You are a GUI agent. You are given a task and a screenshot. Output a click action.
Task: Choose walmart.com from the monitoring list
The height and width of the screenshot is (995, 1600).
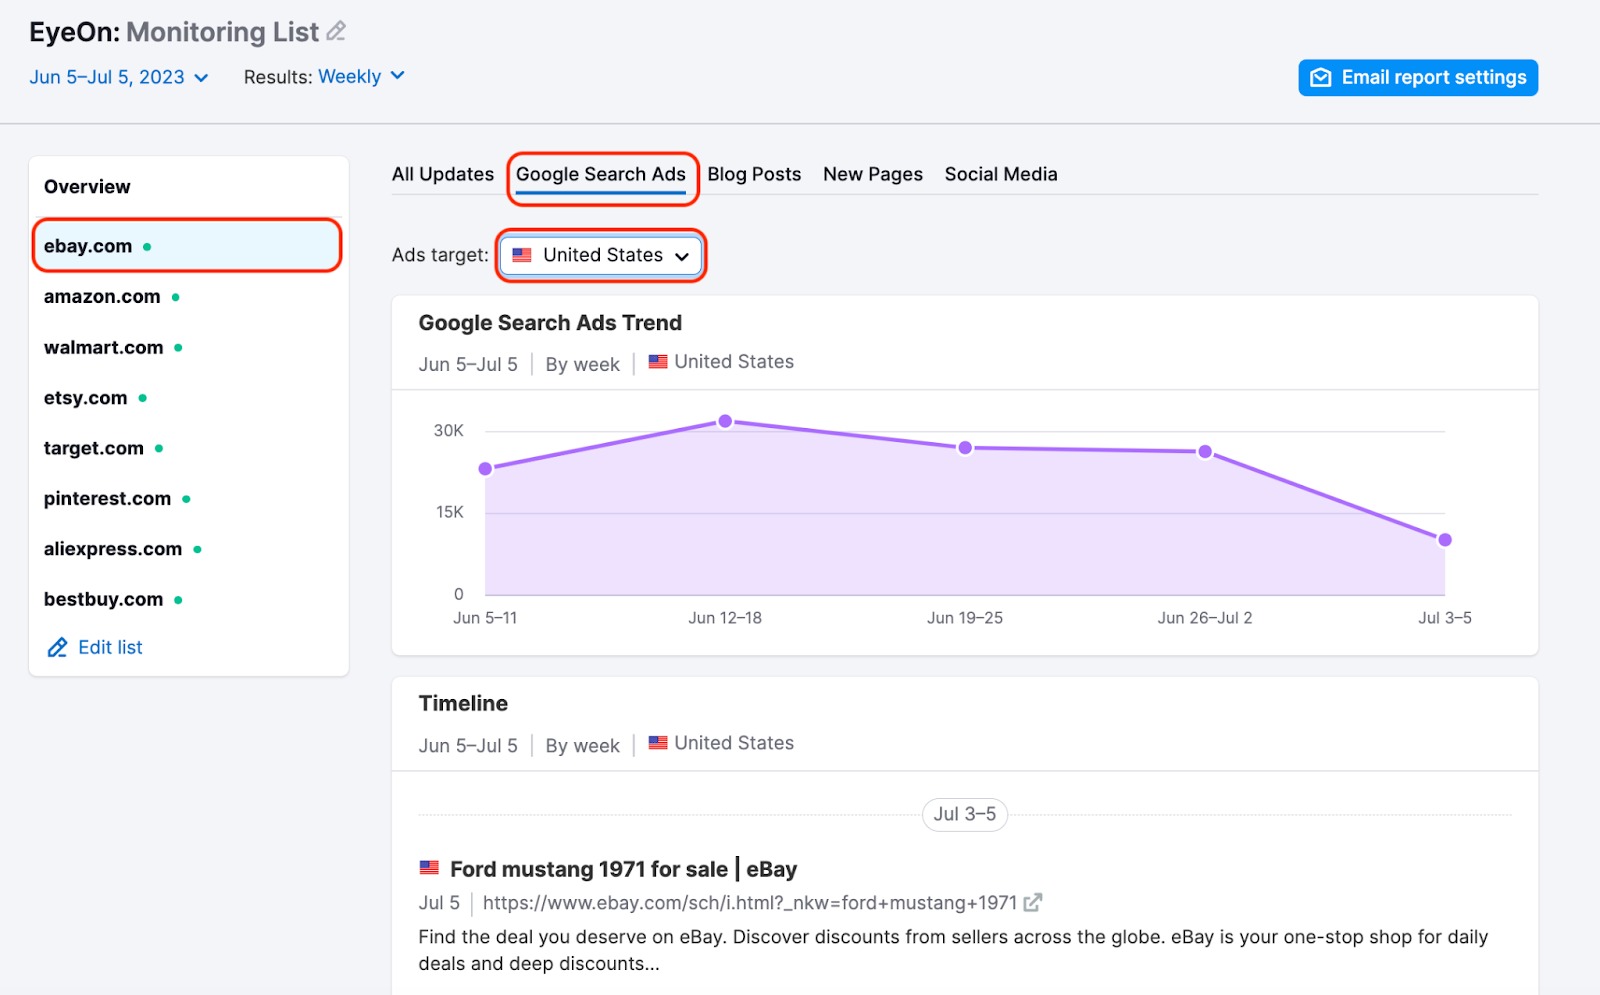pyautogui.click(x=103, y=348)
